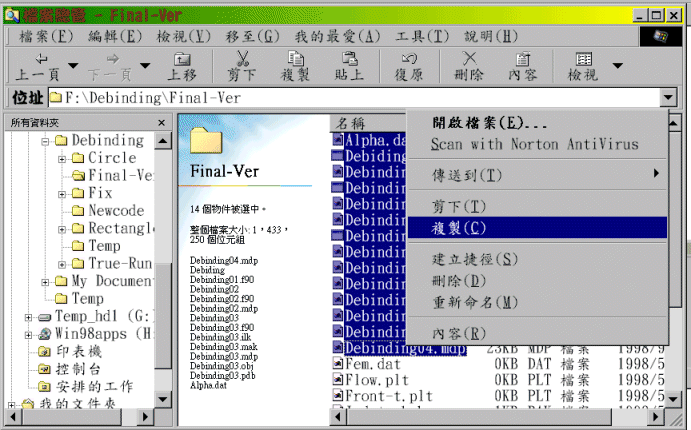The image size is (691, 430).
Task: Expand the My Documents tree node
Action: point(46,282)
